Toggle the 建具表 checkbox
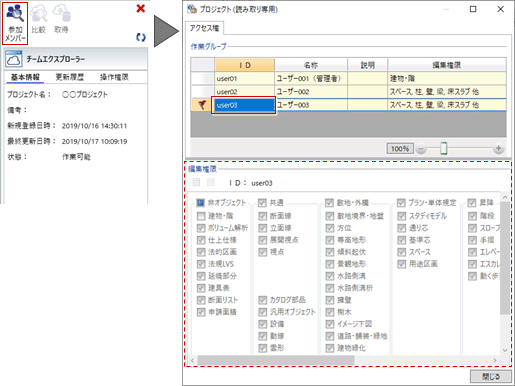This screenshot has width=515, height=386. click(x=201, y=288)
